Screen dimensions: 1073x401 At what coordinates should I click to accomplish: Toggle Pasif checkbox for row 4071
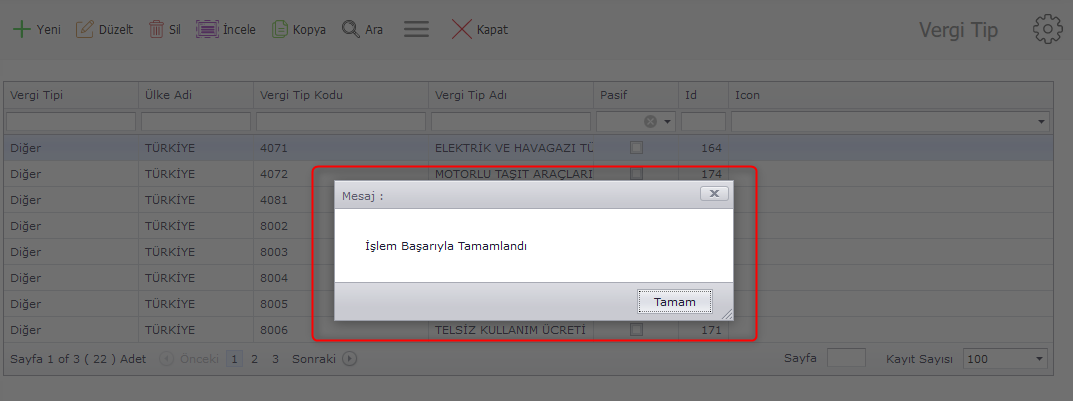[636, 148]
